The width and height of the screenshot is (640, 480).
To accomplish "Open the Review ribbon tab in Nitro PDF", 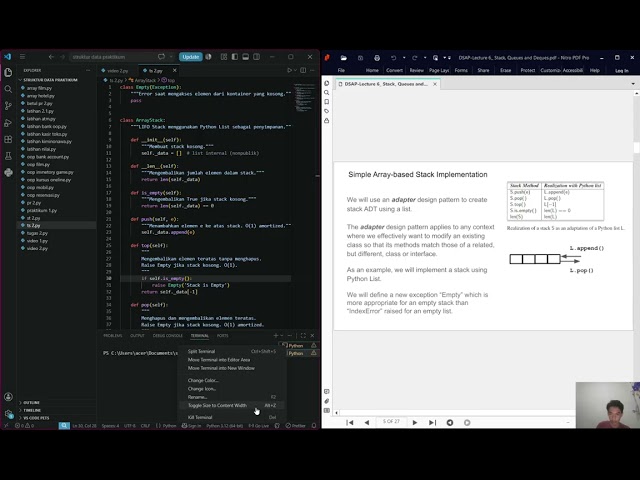I will click(x=417, y=70).
